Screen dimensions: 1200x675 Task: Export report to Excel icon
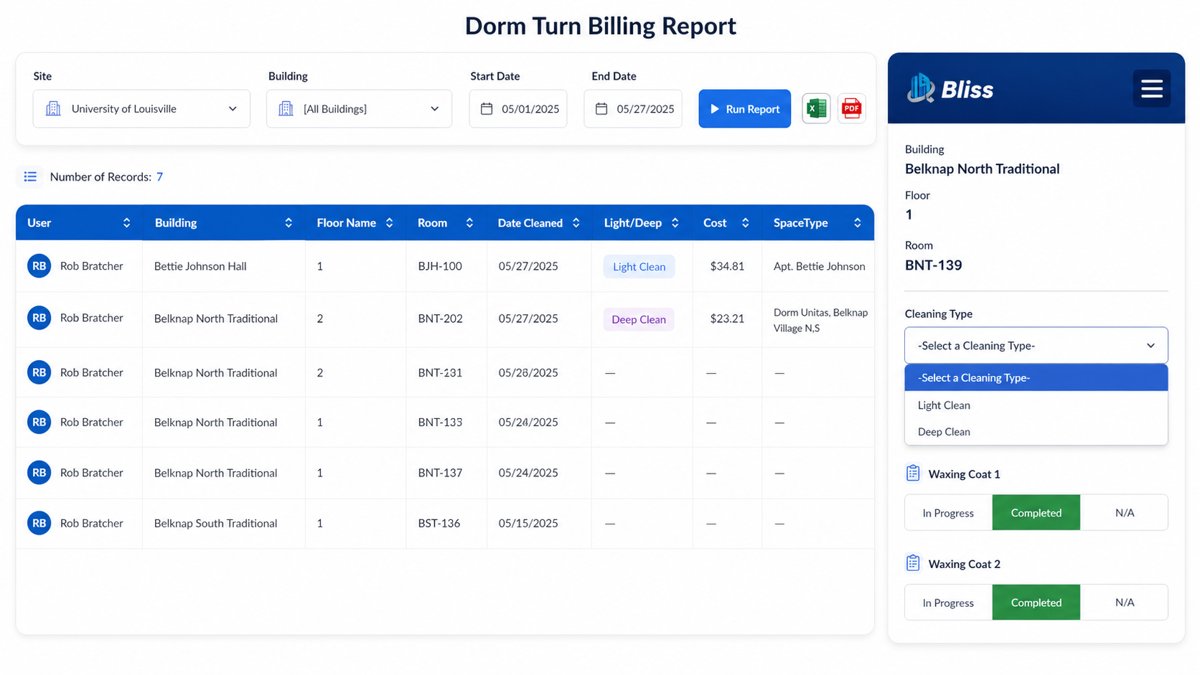click(x=816, y=109)
